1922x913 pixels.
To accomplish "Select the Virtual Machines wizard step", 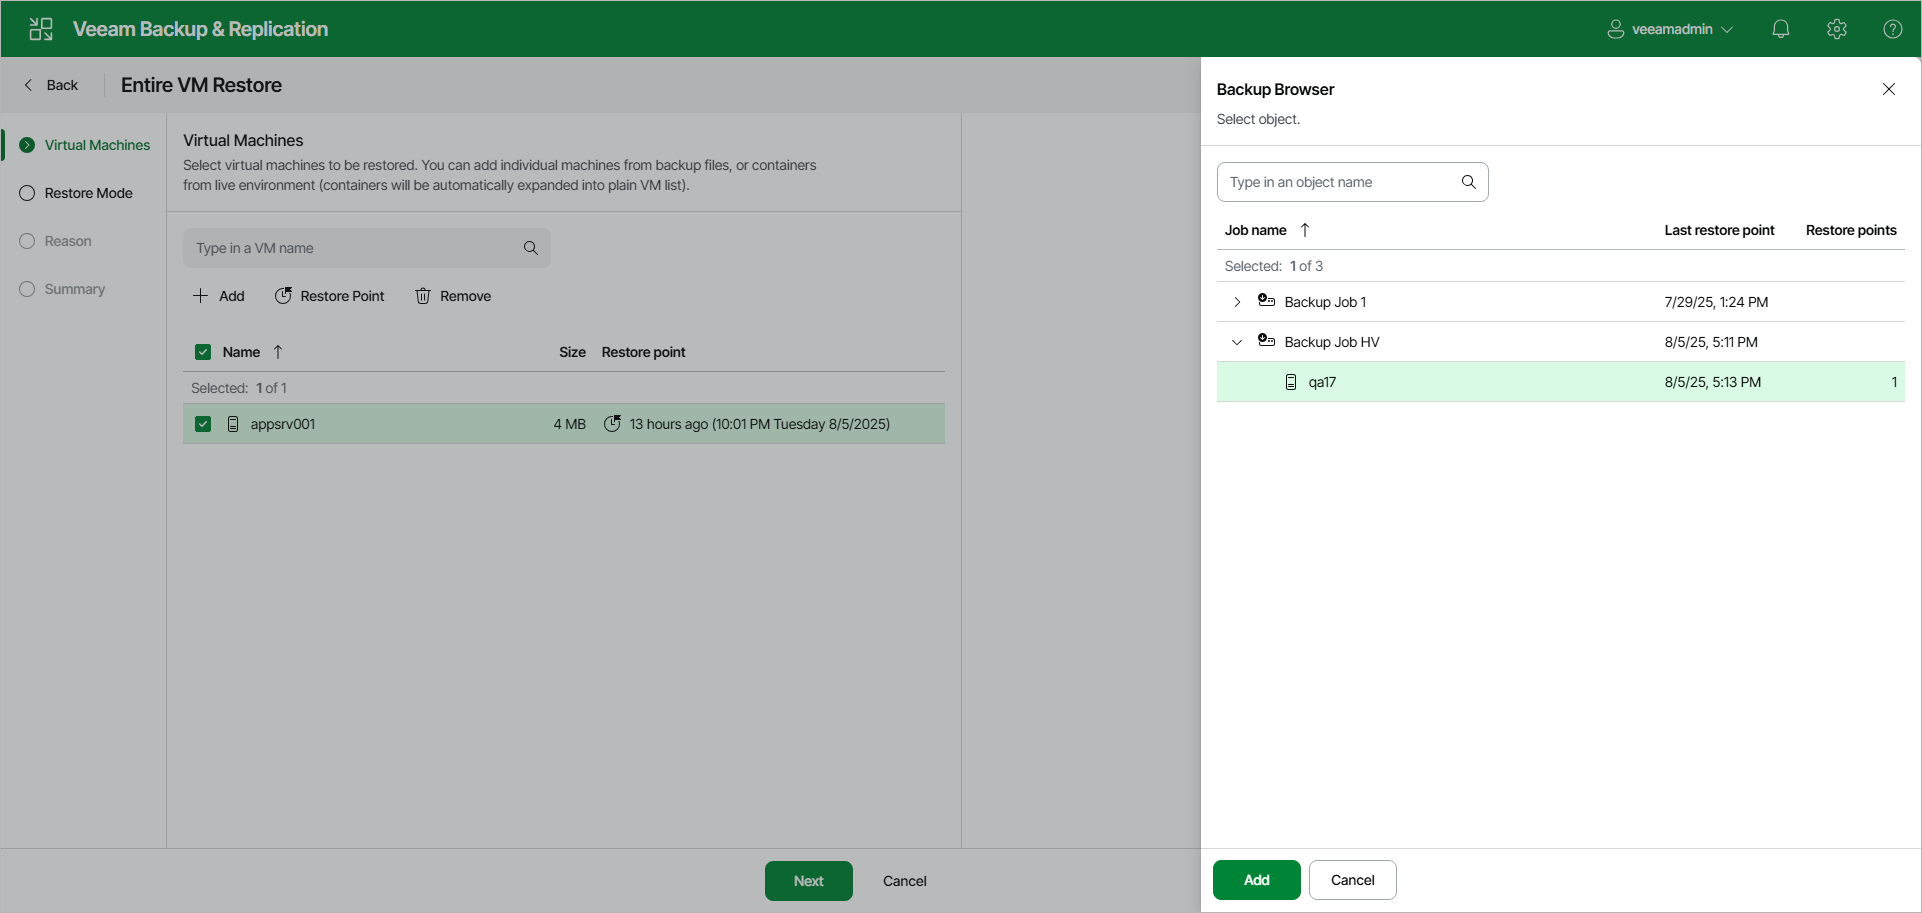I will [x=85, y=145].
